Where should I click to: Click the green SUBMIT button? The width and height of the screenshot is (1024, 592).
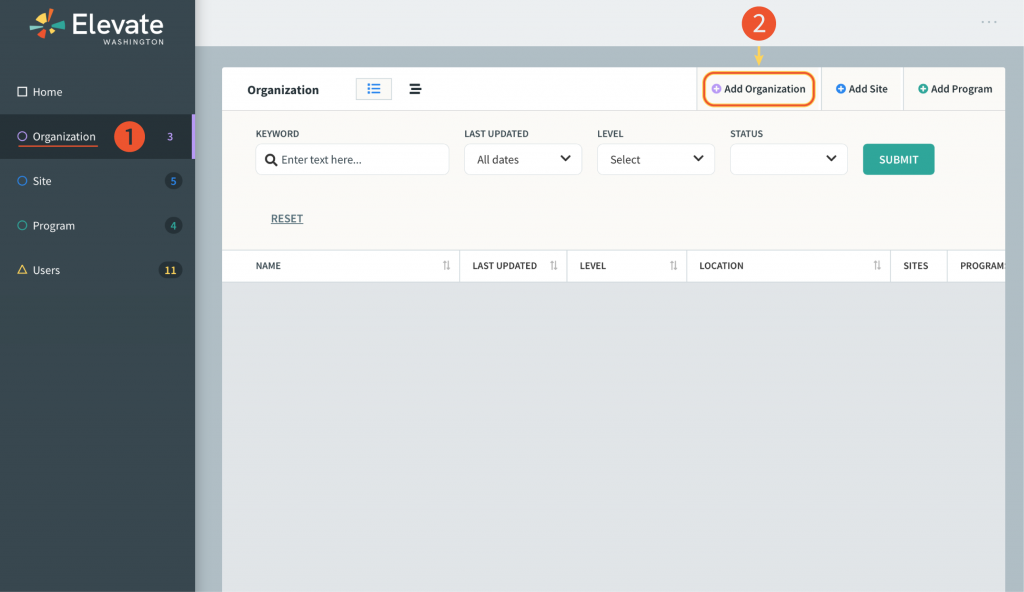tap(899, 159)
